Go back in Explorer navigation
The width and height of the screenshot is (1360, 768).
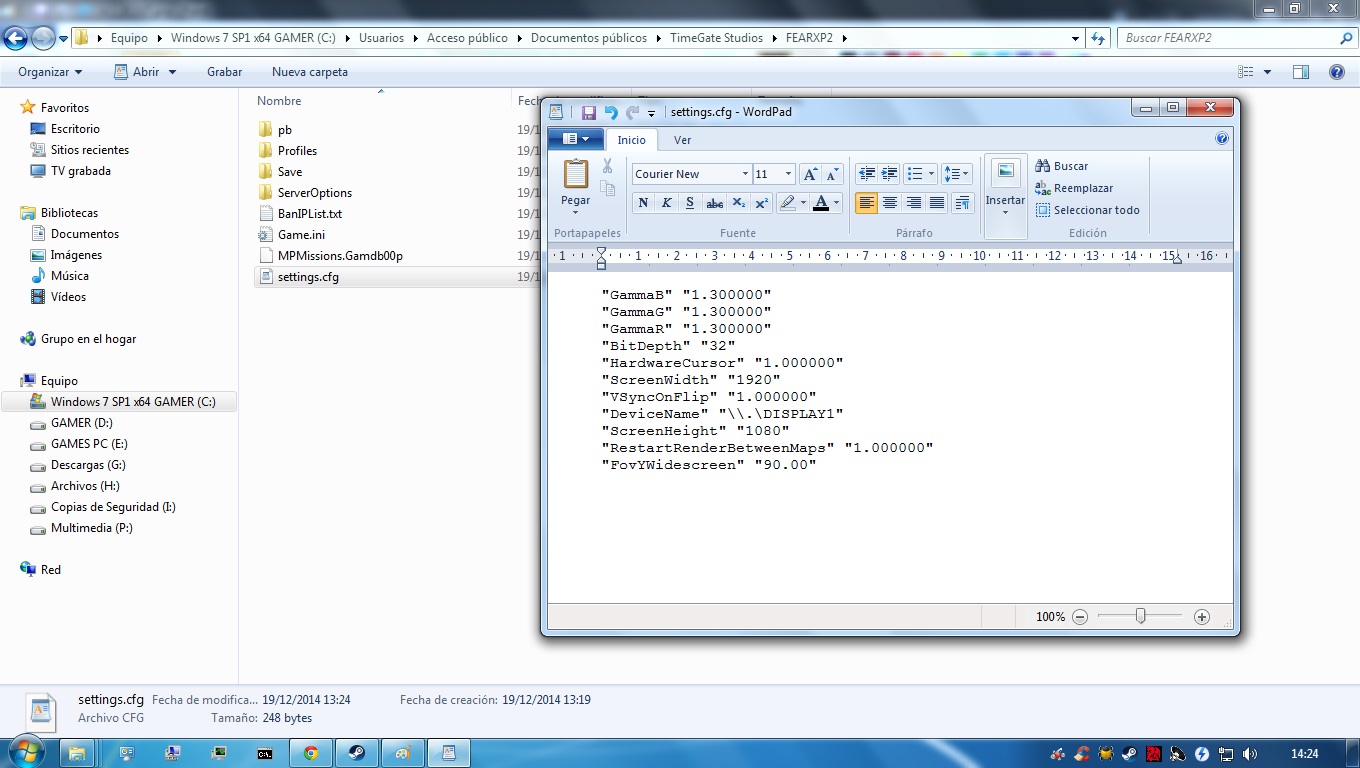[16, 38]
